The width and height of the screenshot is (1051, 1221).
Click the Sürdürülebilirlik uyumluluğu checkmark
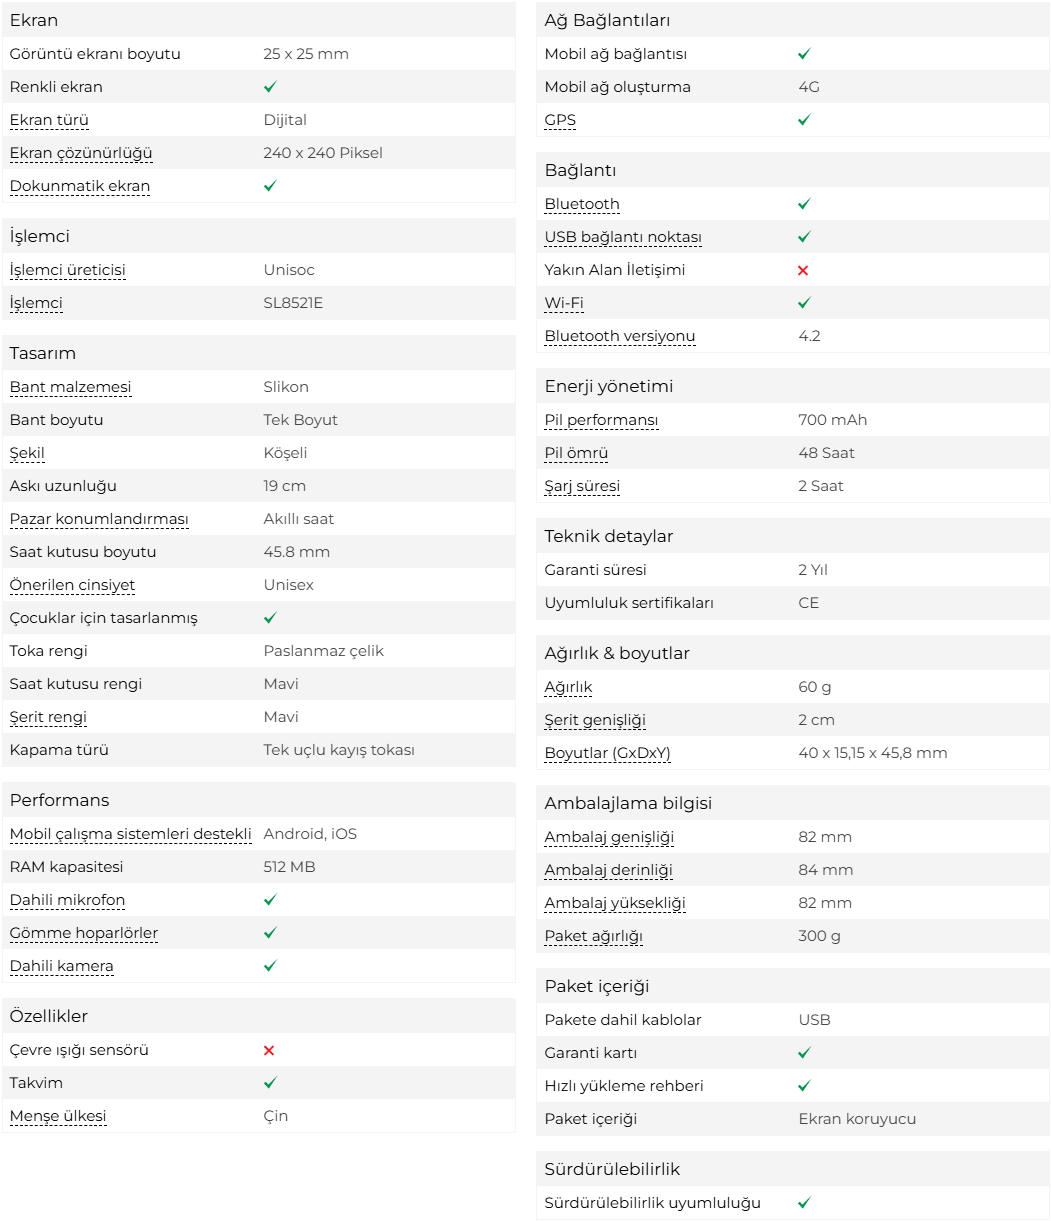(x=804, y=1203)
